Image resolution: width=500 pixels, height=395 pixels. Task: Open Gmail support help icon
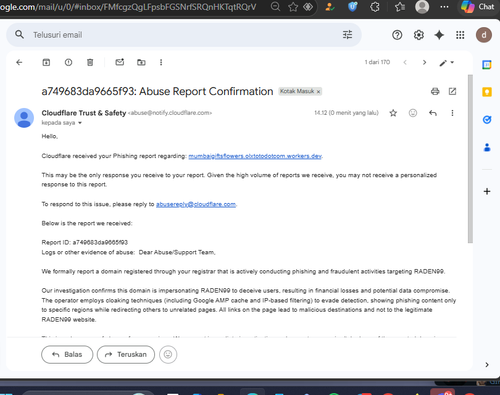pyautogui.click(x=397, y=35)
